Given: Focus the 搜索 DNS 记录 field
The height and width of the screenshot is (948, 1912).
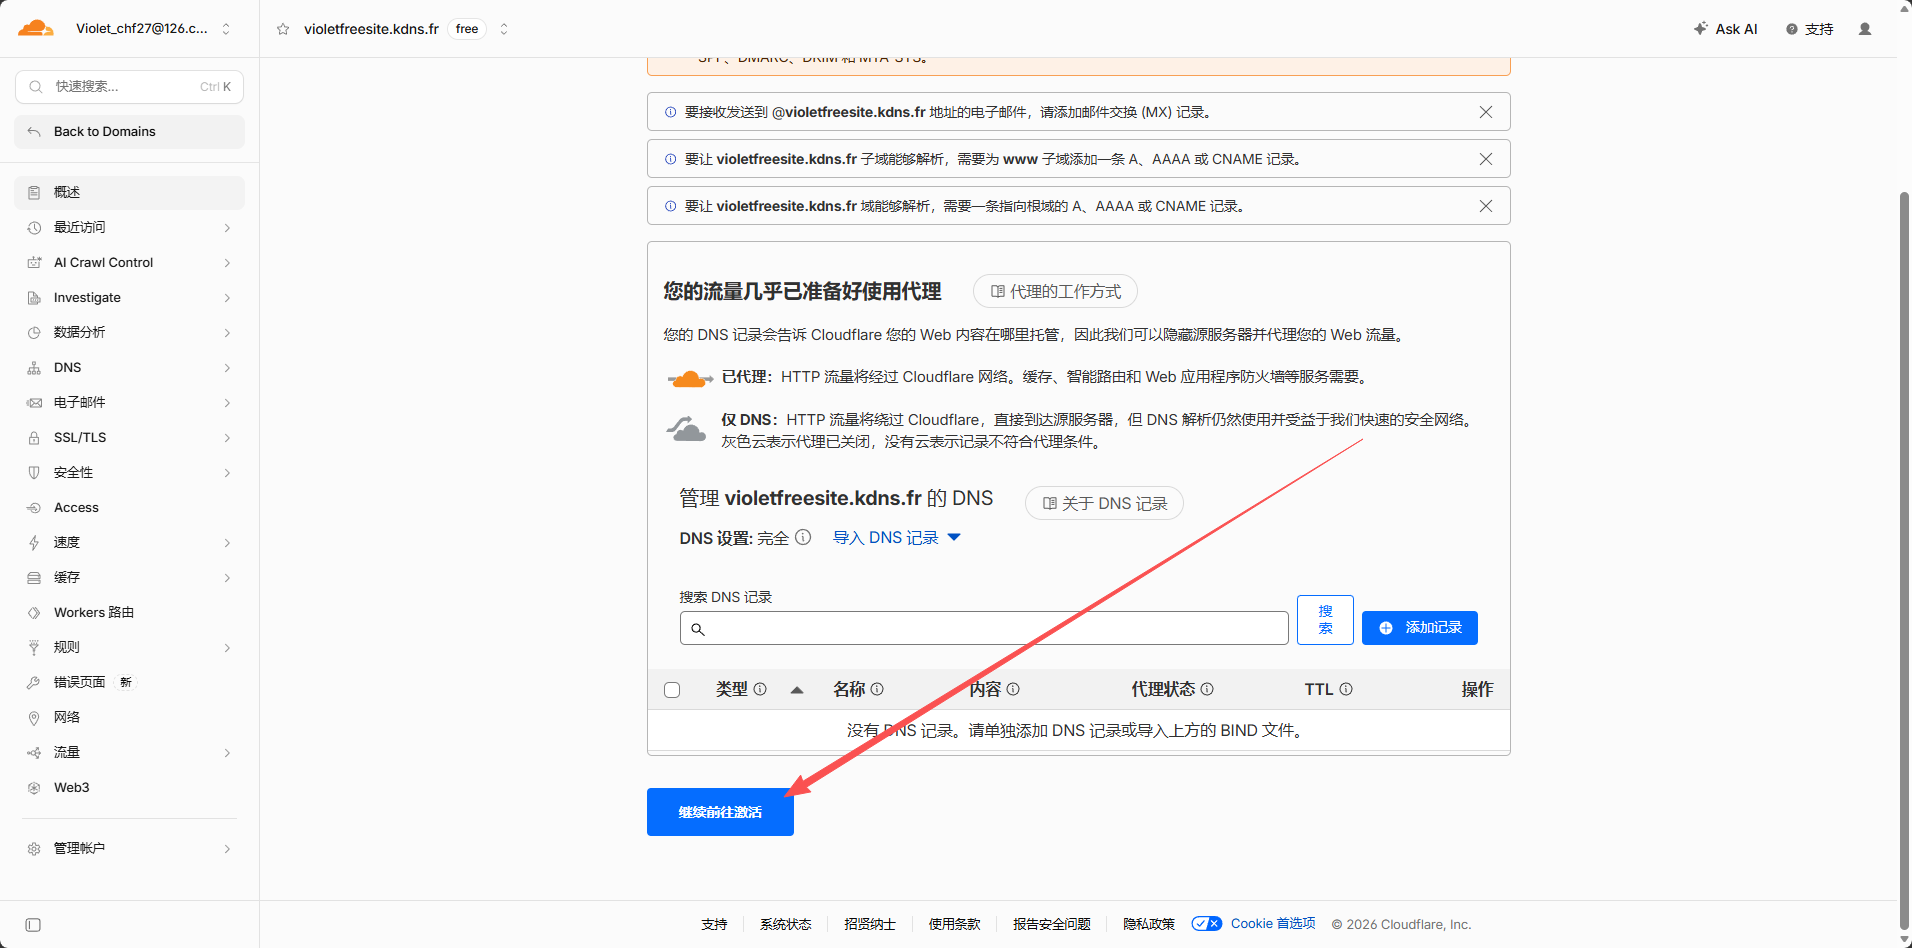Looking at the screenshot, I should click(x=984, y=628).
